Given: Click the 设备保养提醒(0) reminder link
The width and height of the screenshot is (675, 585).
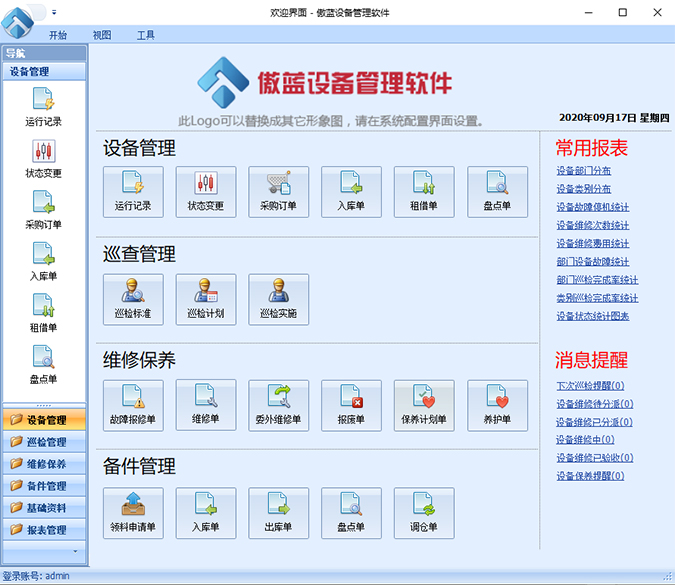Looking at the screenshot, I should tap(590, 476).
